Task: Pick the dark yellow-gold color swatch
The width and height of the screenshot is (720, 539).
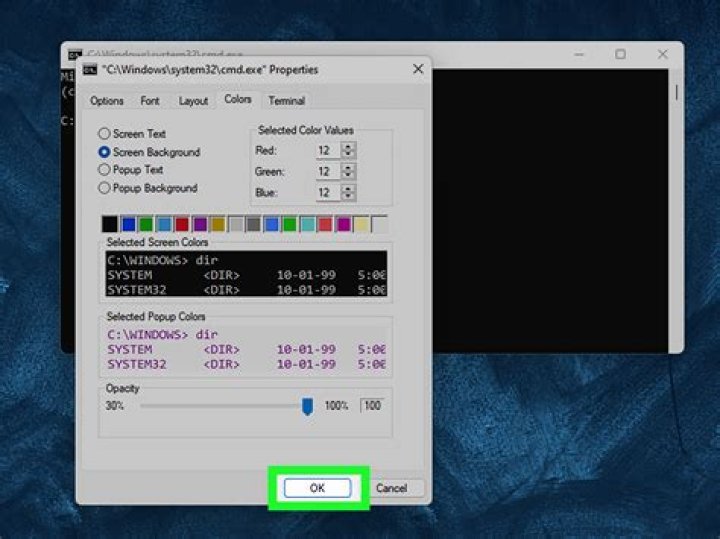Action: [x=218, y=224]
